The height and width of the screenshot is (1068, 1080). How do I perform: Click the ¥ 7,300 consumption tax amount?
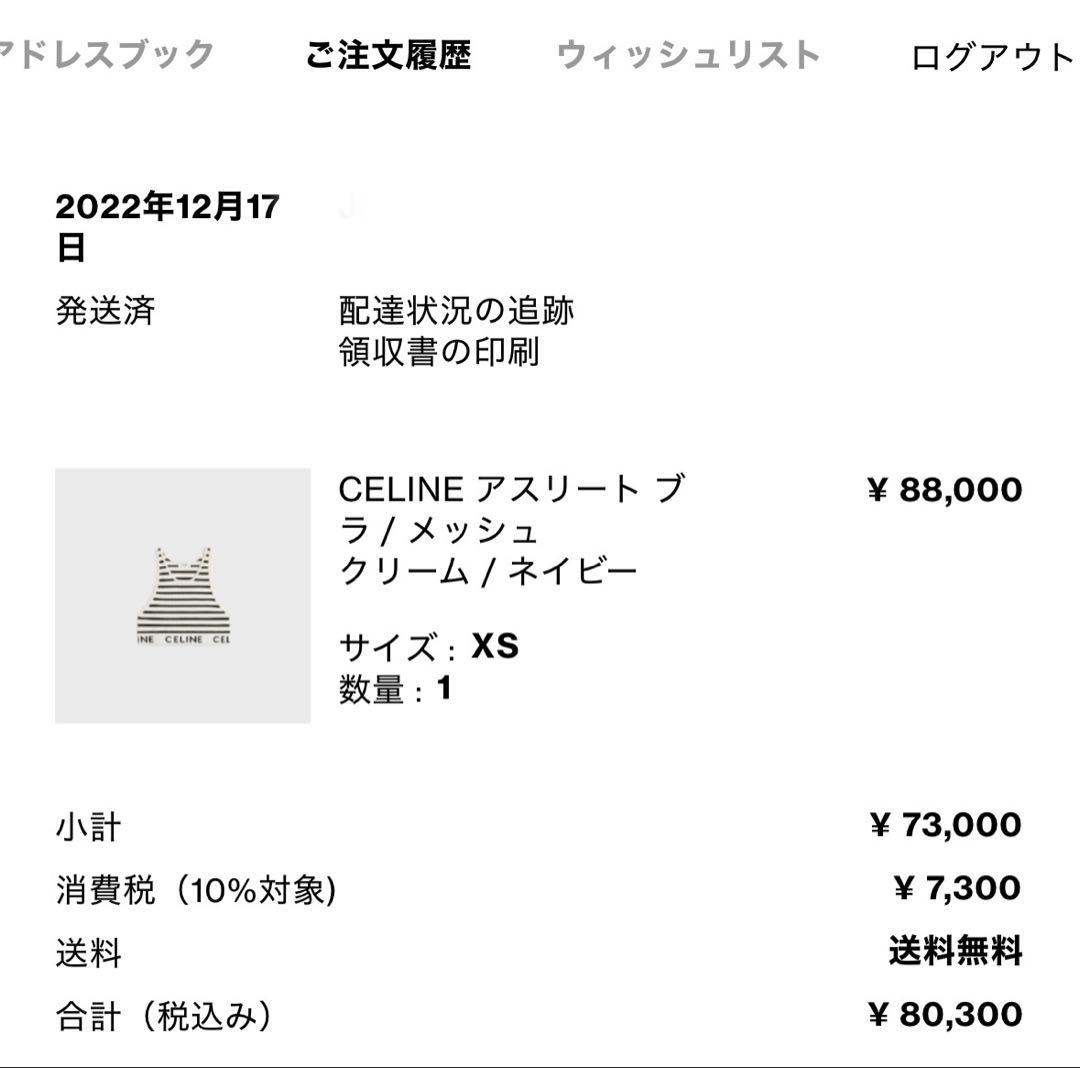click(x=957, y=888)
